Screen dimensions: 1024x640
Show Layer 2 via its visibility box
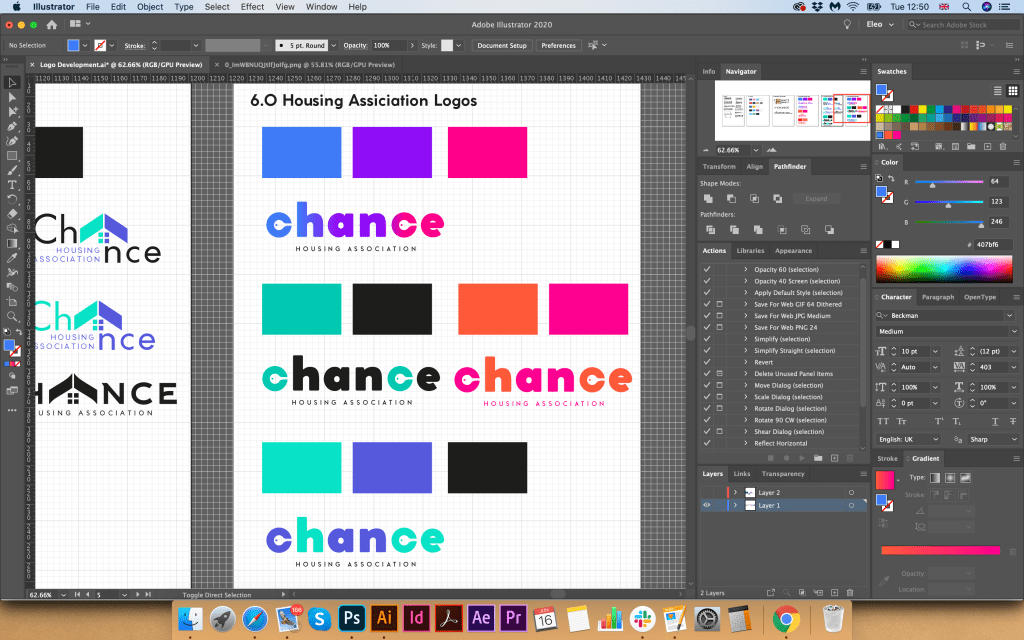tap(706, 492)
